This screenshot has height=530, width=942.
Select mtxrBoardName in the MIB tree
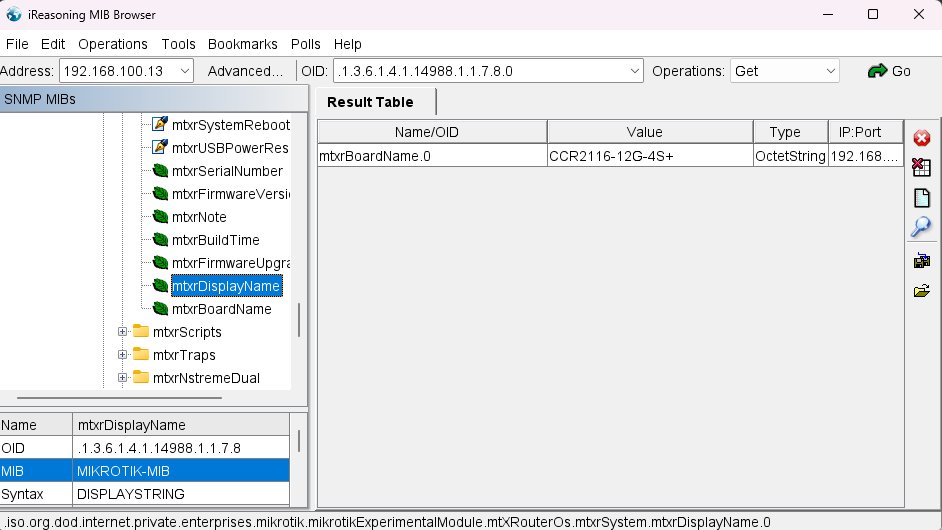point(221,309)
